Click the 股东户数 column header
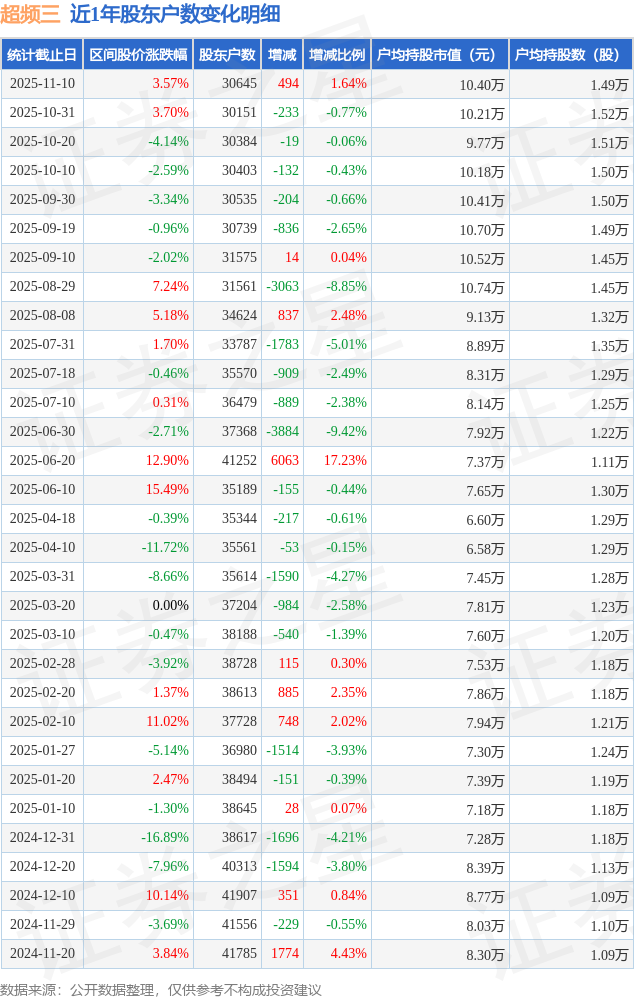Image resolution: width=634 pixels, height=999 pixels. tap(227, 55)
